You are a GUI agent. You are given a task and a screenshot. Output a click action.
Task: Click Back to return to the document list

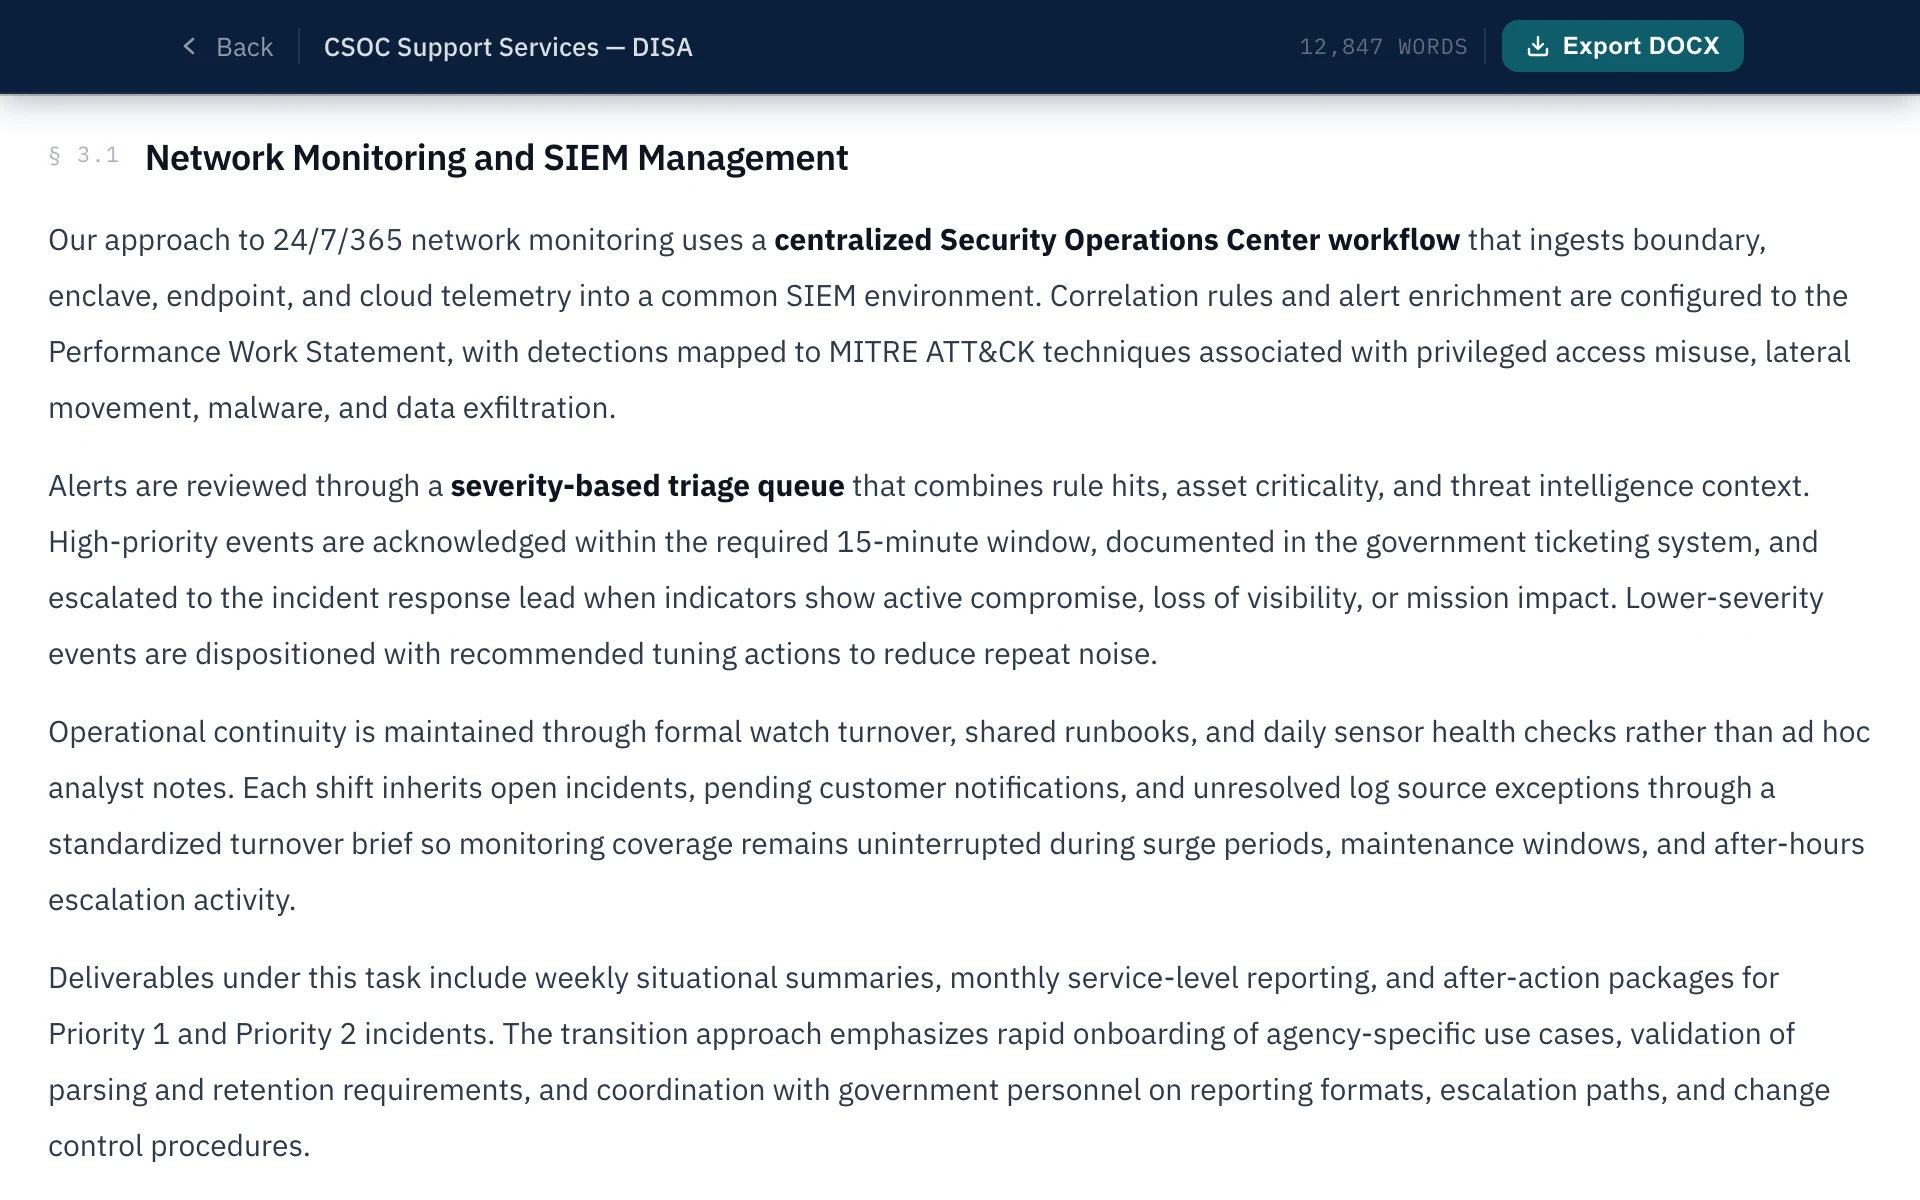point(243,46)
